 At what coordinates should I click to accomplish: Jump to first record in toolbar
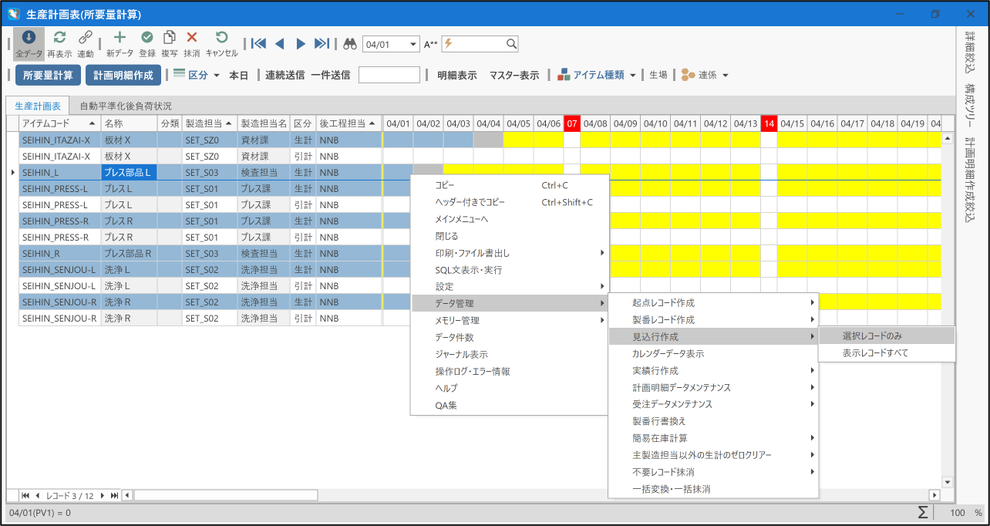point(258,44)
